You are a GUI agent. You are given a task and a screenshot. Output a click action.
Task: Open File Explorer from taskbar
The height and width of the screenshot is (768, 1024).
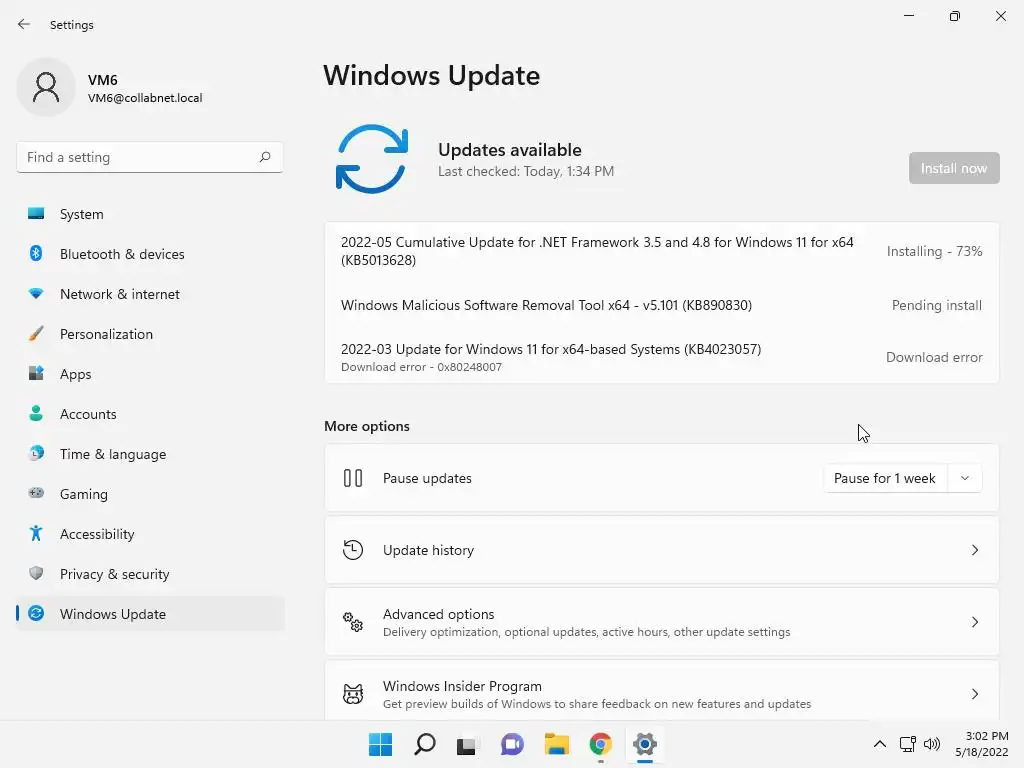[x=556, y=744]
